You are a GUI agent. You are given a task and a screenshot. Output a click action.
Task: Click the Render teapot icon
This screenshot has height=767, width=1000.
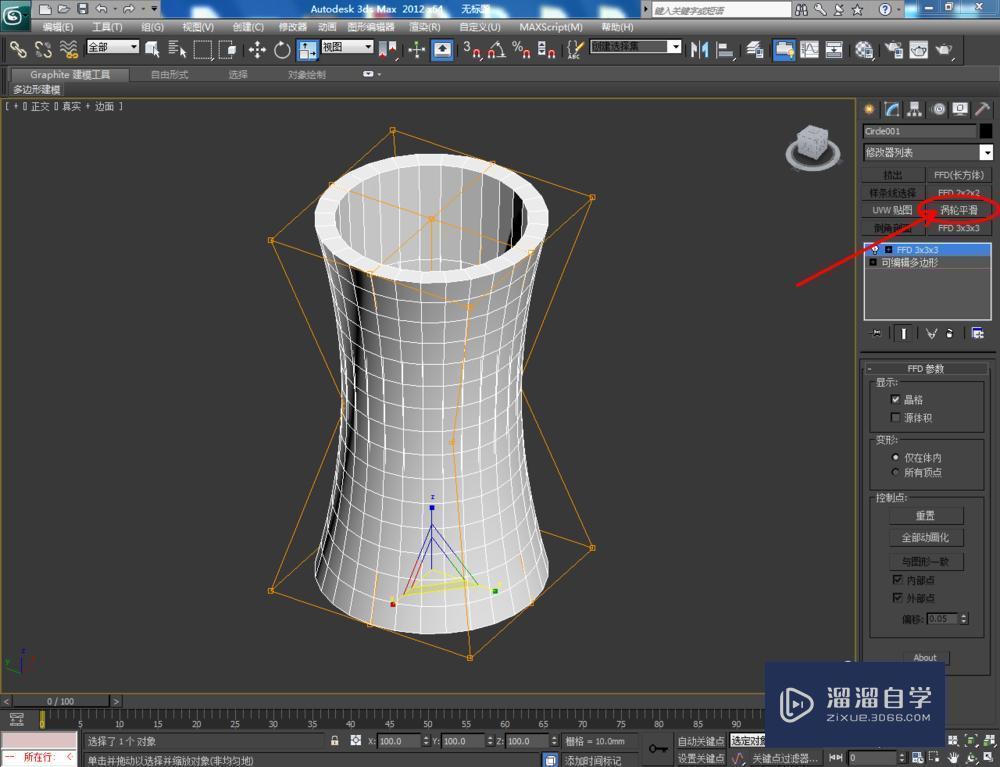(x=943, y=49)
